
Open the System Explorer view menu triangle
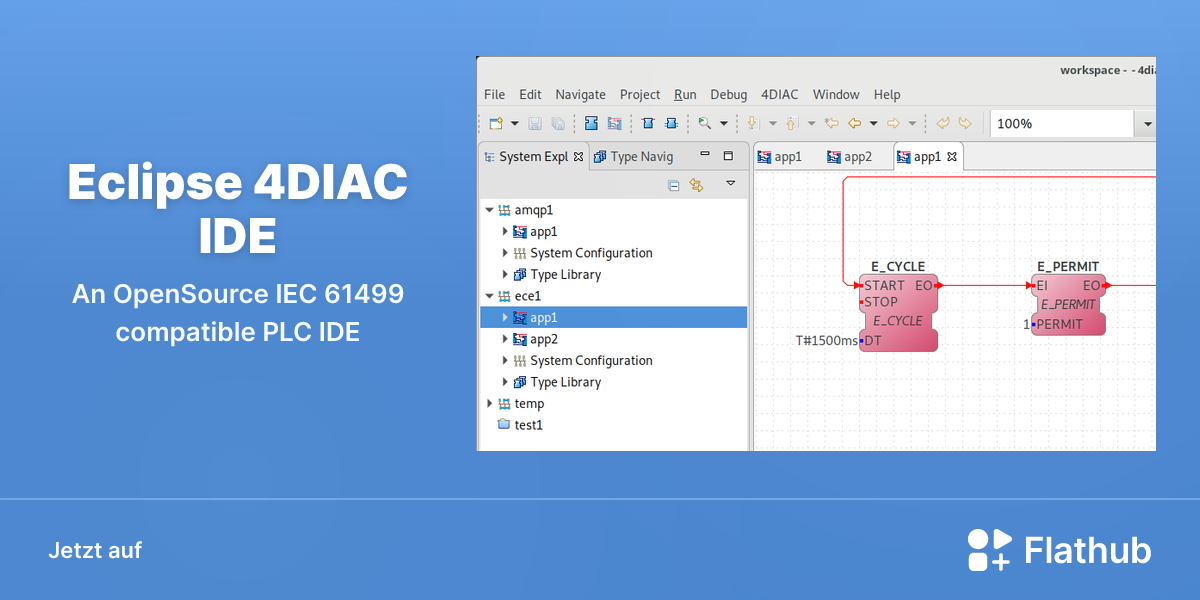pos(731,183)
